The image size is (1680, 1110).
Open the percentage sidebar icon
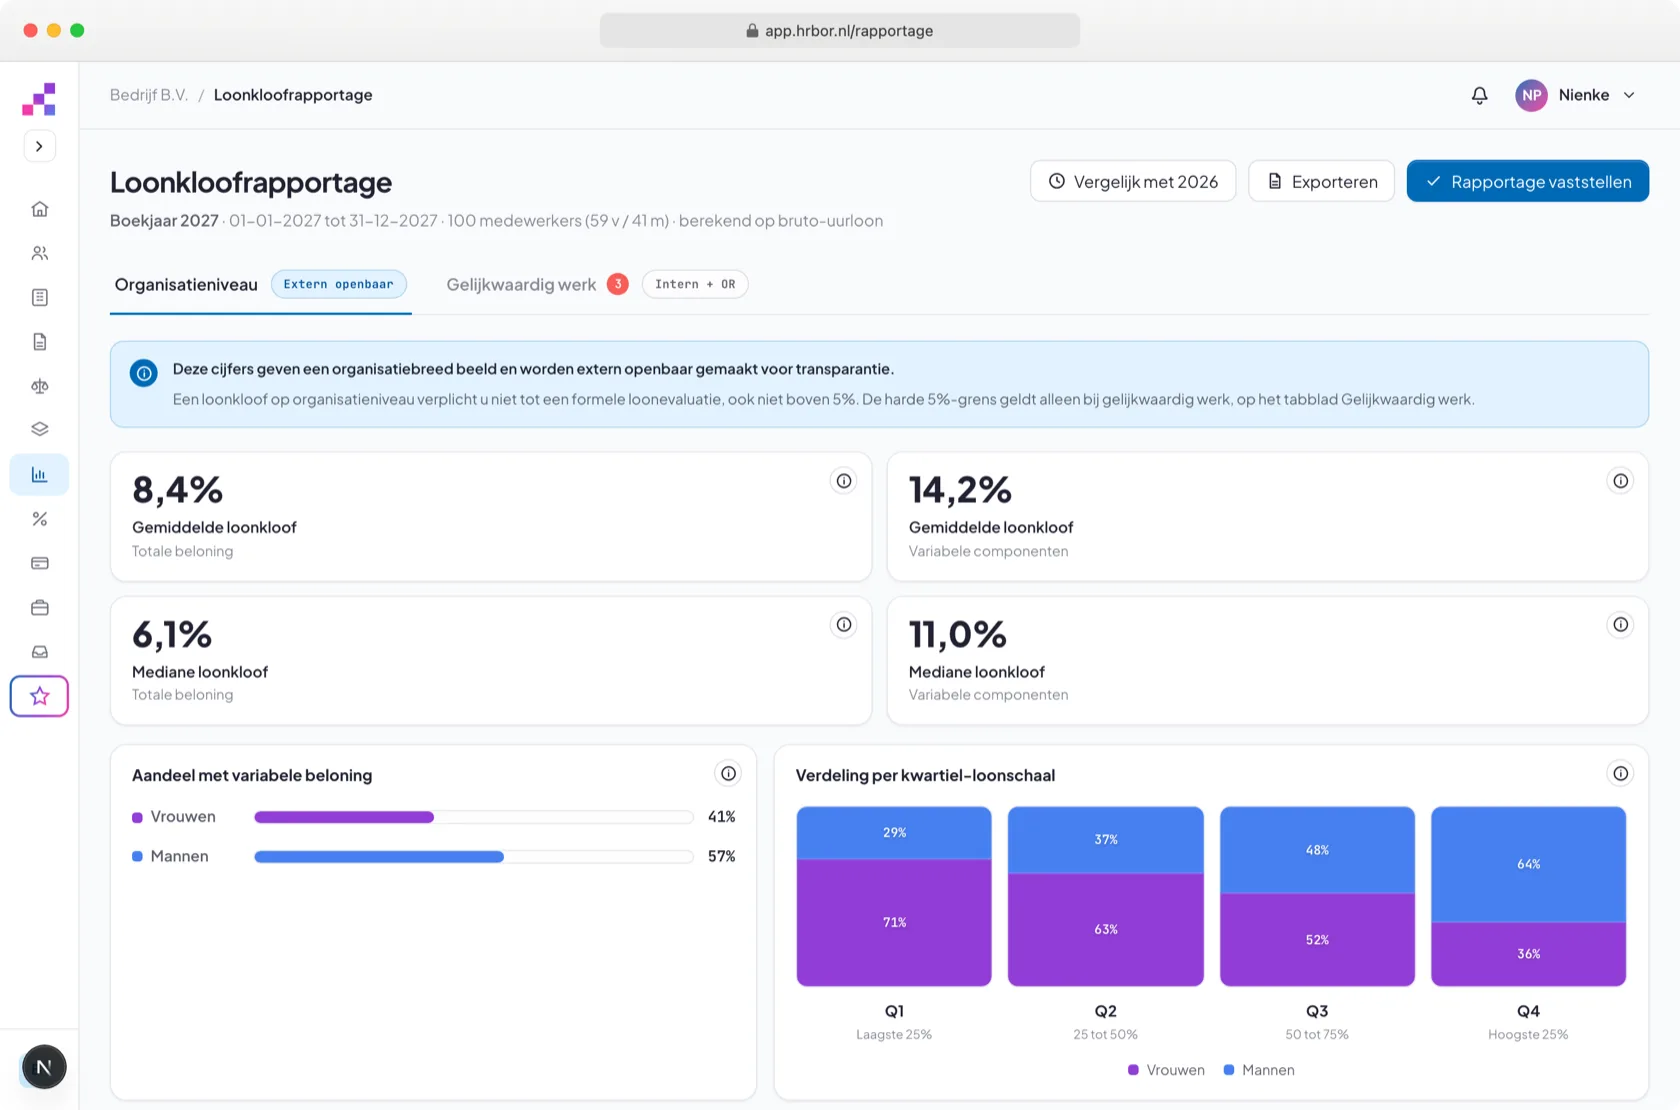39,519
